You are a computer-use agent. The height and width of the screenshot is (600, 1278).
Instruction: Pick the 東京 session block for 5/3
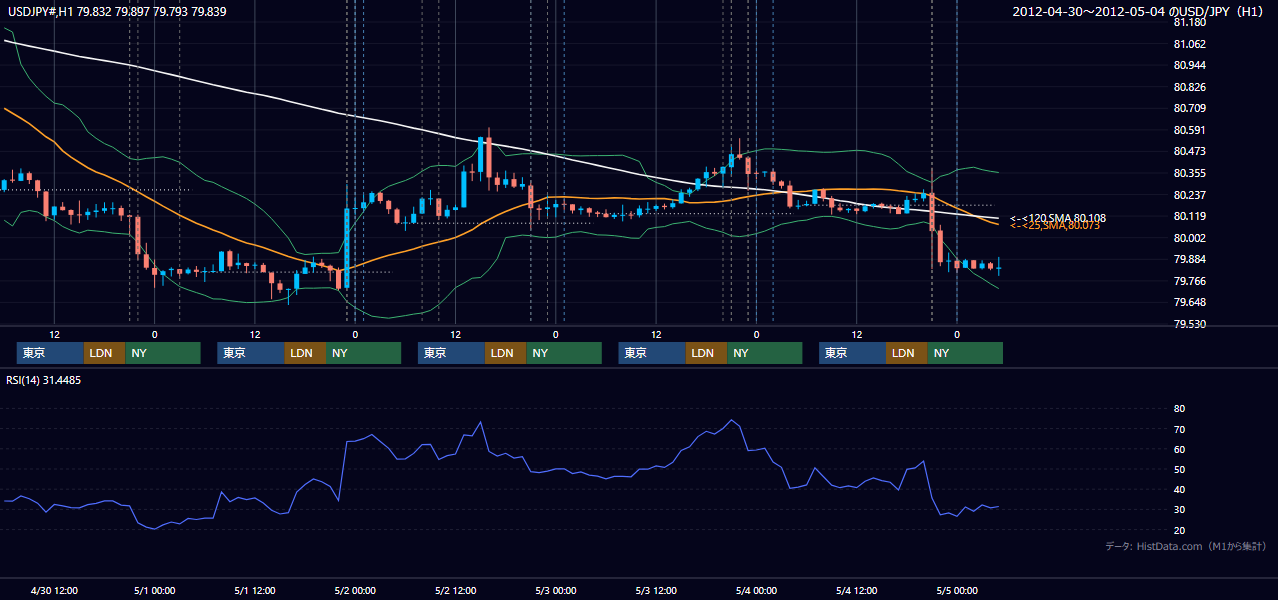click(x=652, y=353)
